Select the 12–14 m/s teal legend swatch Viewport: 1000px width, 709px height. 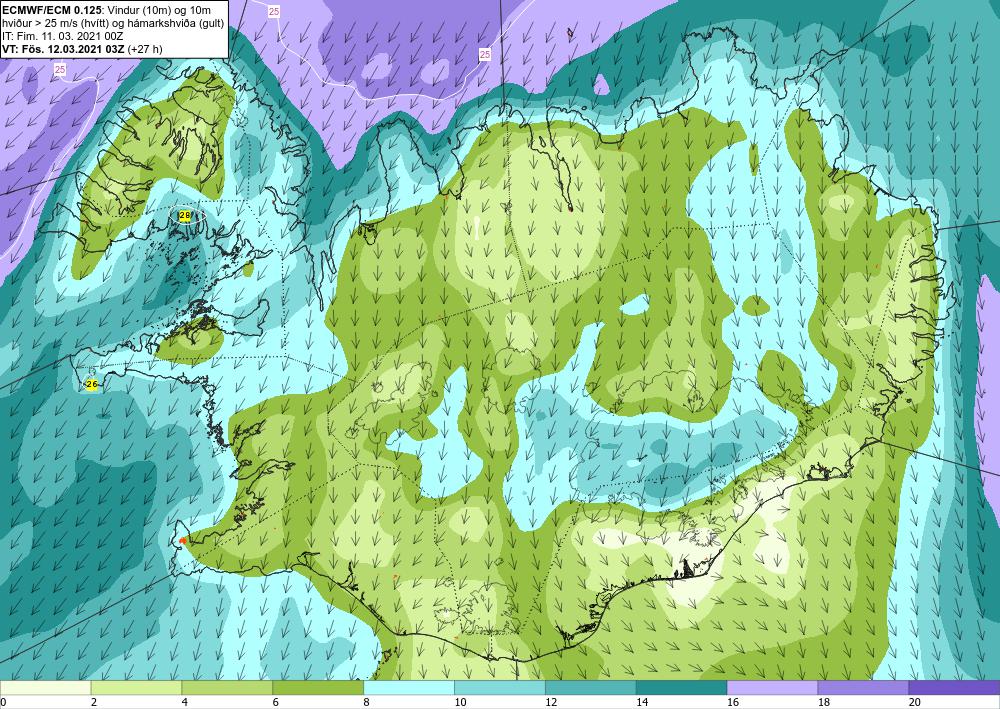click(591, 688)
